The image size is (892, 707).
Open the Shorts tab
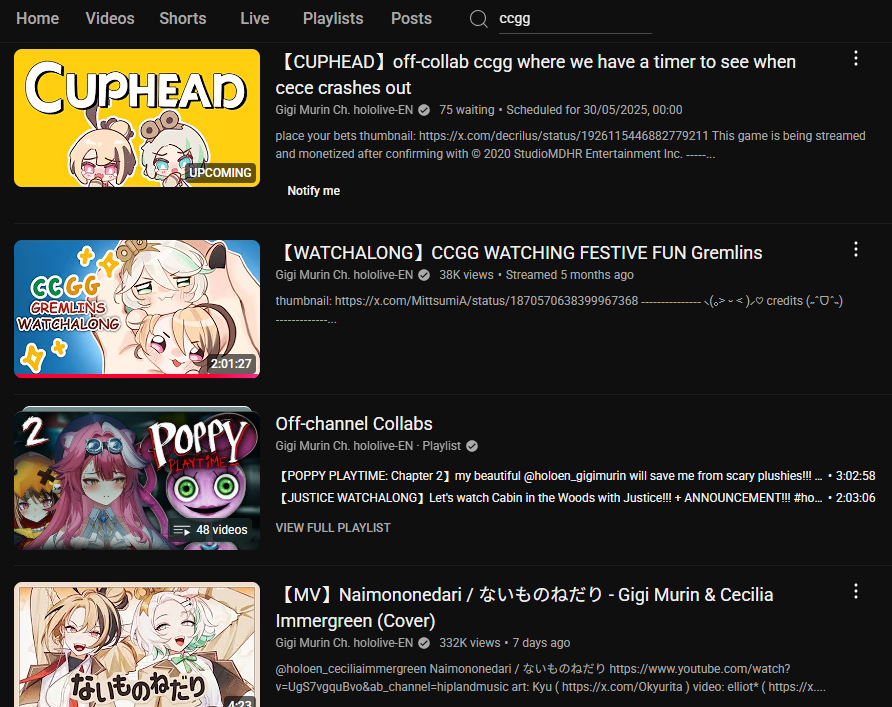183,18
